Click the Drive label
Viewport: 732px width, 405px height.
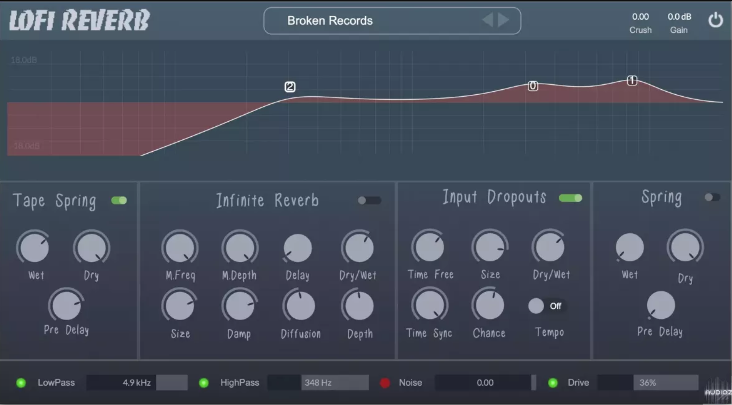(x=579, y=383)
